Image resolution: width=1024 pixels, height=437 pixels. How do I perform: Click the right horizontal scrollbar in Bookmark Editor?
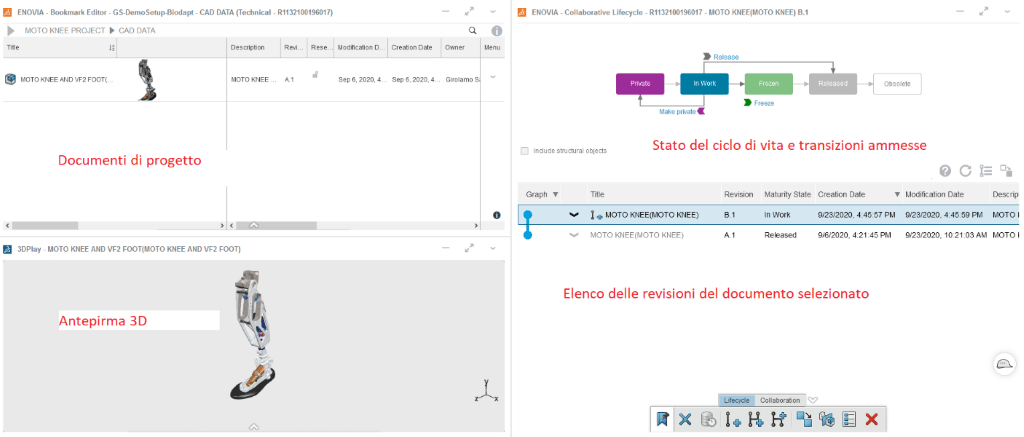pyautogui.click(x=276, y=225)
